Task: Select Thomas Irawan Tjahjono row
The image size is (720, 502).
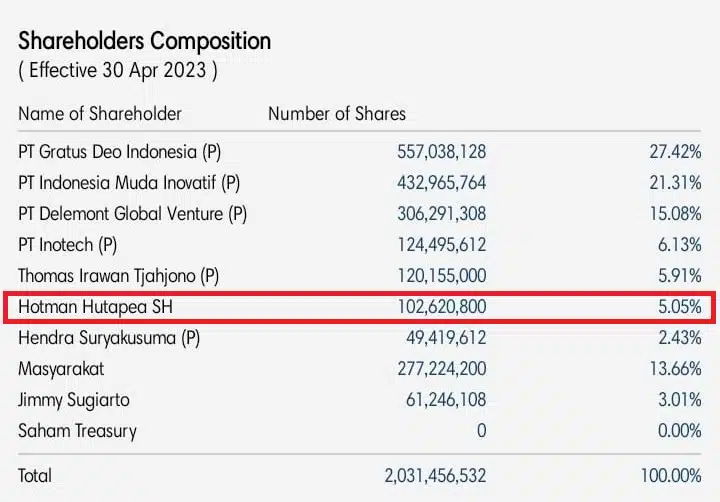Action: pyautogui.click(x=119, y=276)
